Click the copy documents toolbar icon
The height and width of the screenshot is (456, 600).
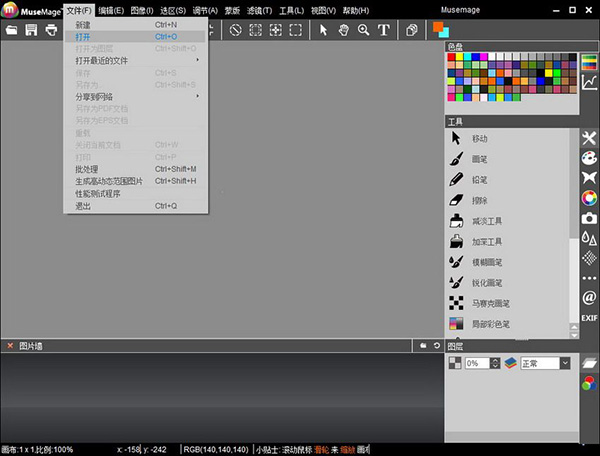[x=412, y=30]
